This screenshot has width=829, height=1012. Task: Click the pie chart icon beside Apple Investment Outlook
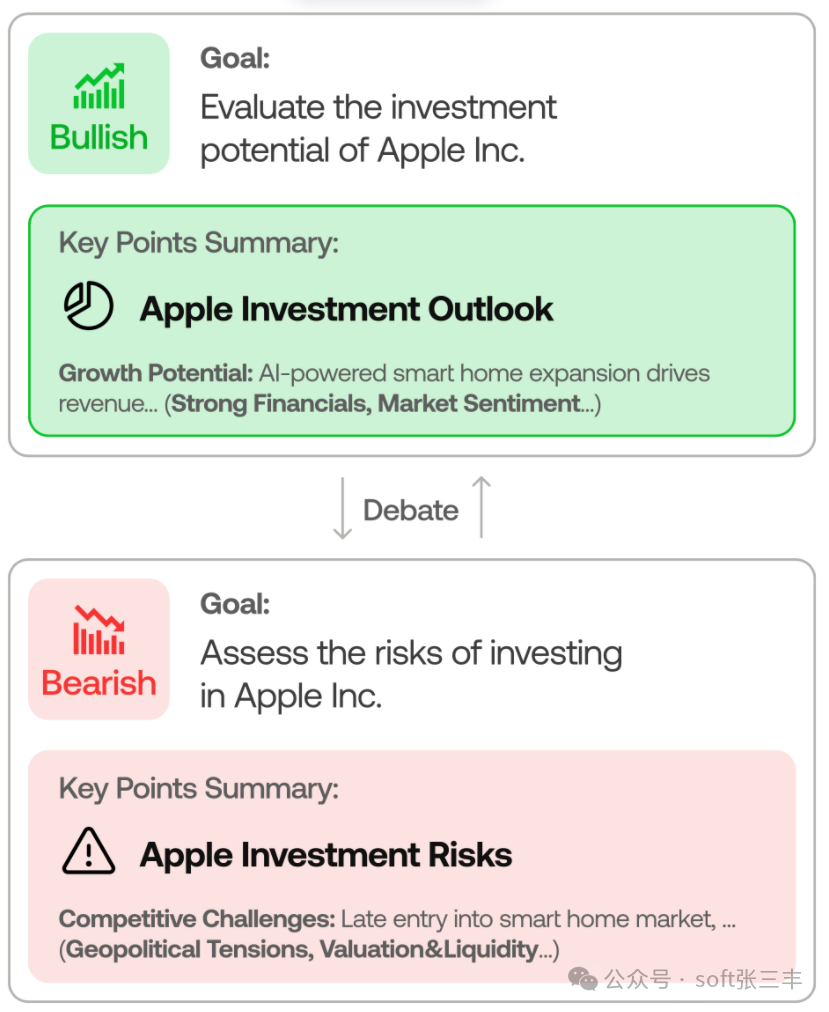[x=88, y=307]
